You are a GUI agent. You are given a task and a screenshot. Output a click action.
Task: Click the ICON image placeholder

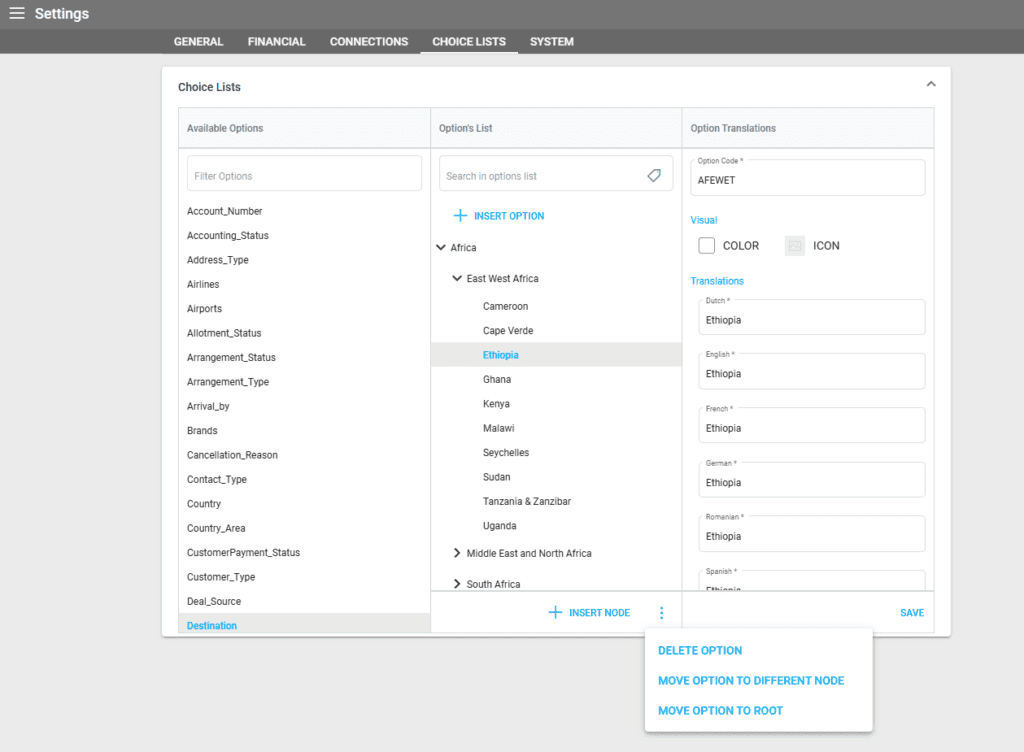795,246
